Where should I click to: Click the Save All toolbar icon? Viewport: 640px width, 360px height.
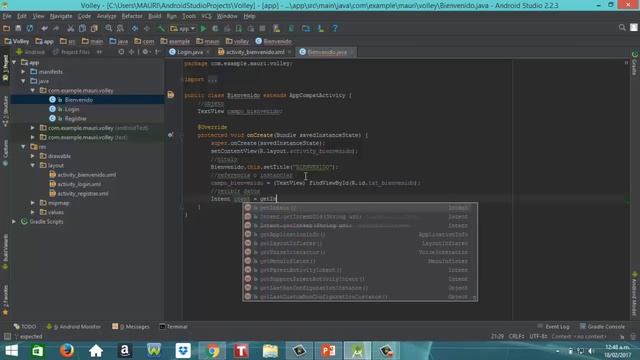point(18,29)
